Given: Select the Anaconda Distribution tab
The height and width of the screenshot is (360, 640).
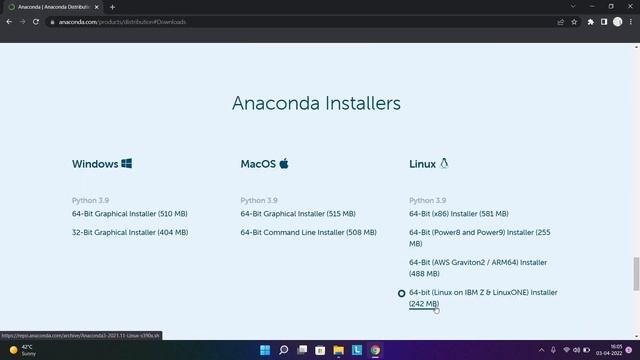Looking at the screenshot, I should [53, 7].
